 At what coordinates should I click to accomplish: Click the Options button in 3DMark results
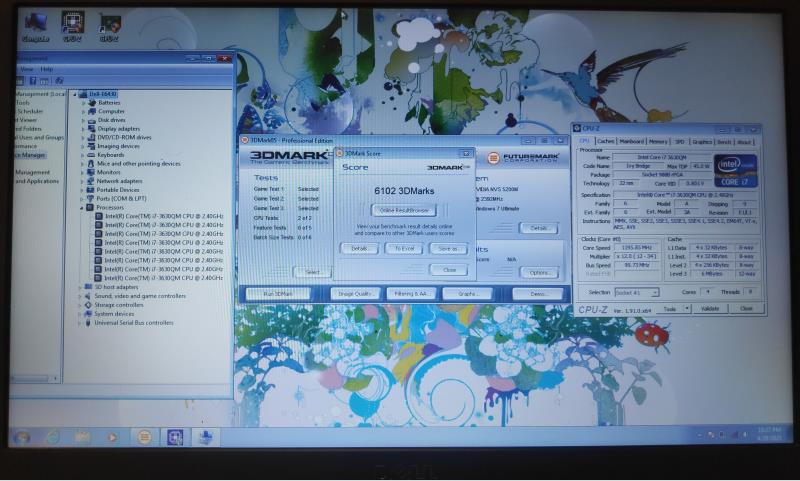[x=539, y=273]
